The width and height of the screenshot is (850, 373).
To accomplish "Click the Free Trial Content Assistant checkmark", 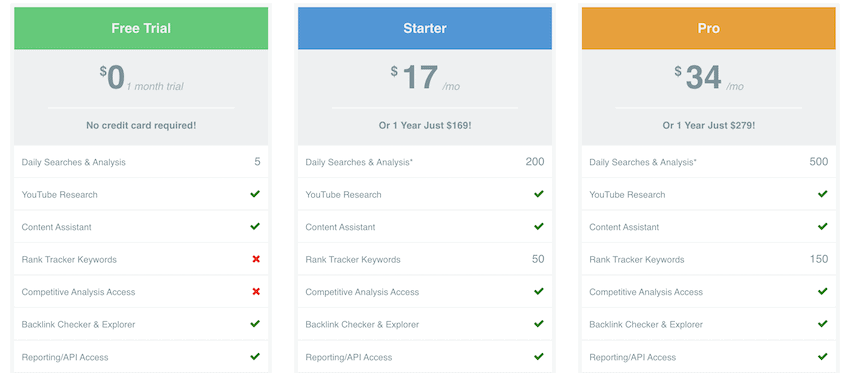I will (x=255, y=226).
